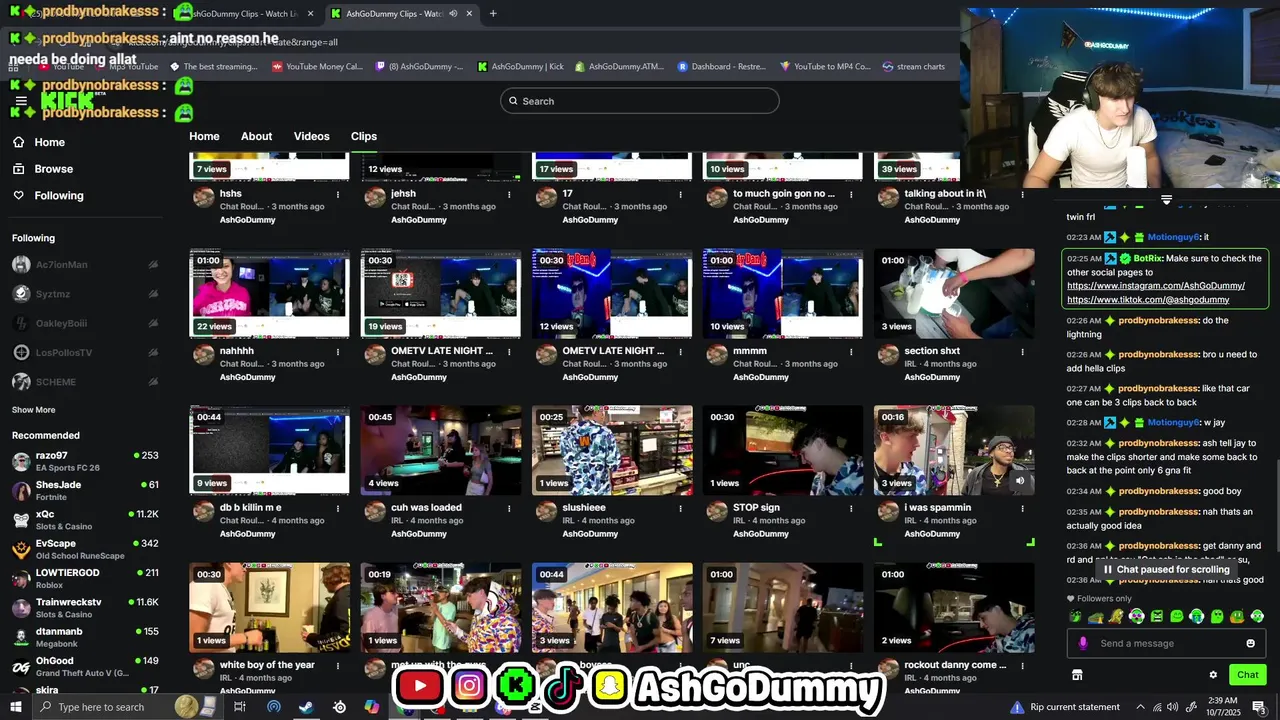This screenshot has width=1280, height=720.
Task: Switch to the Videos tab
Action: [x=311, y=136]
